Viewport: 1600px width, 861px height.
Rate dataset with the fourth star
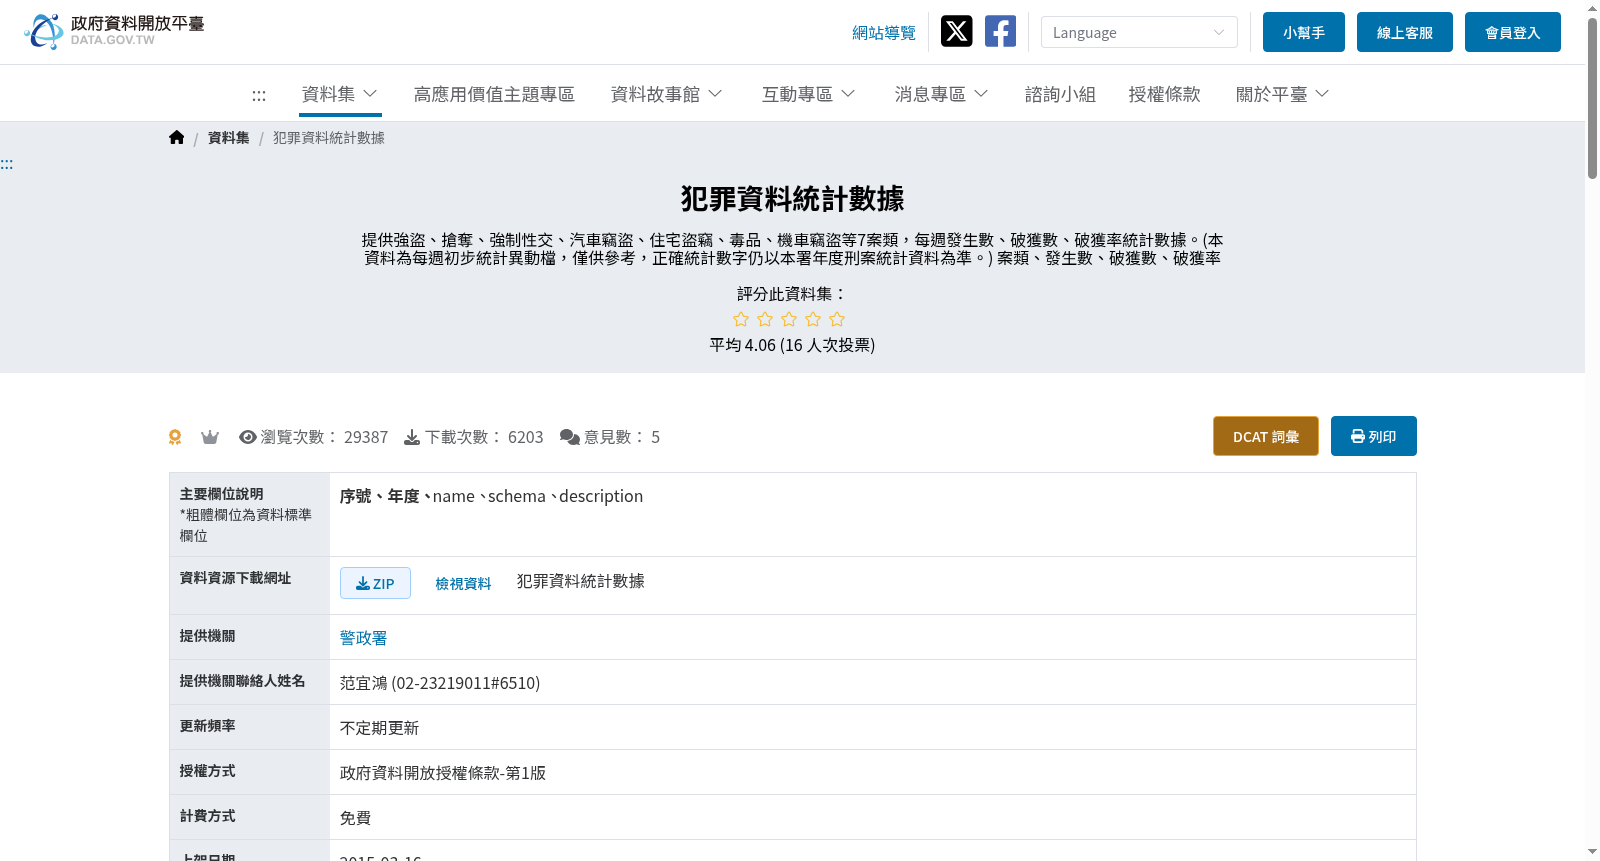813,319
